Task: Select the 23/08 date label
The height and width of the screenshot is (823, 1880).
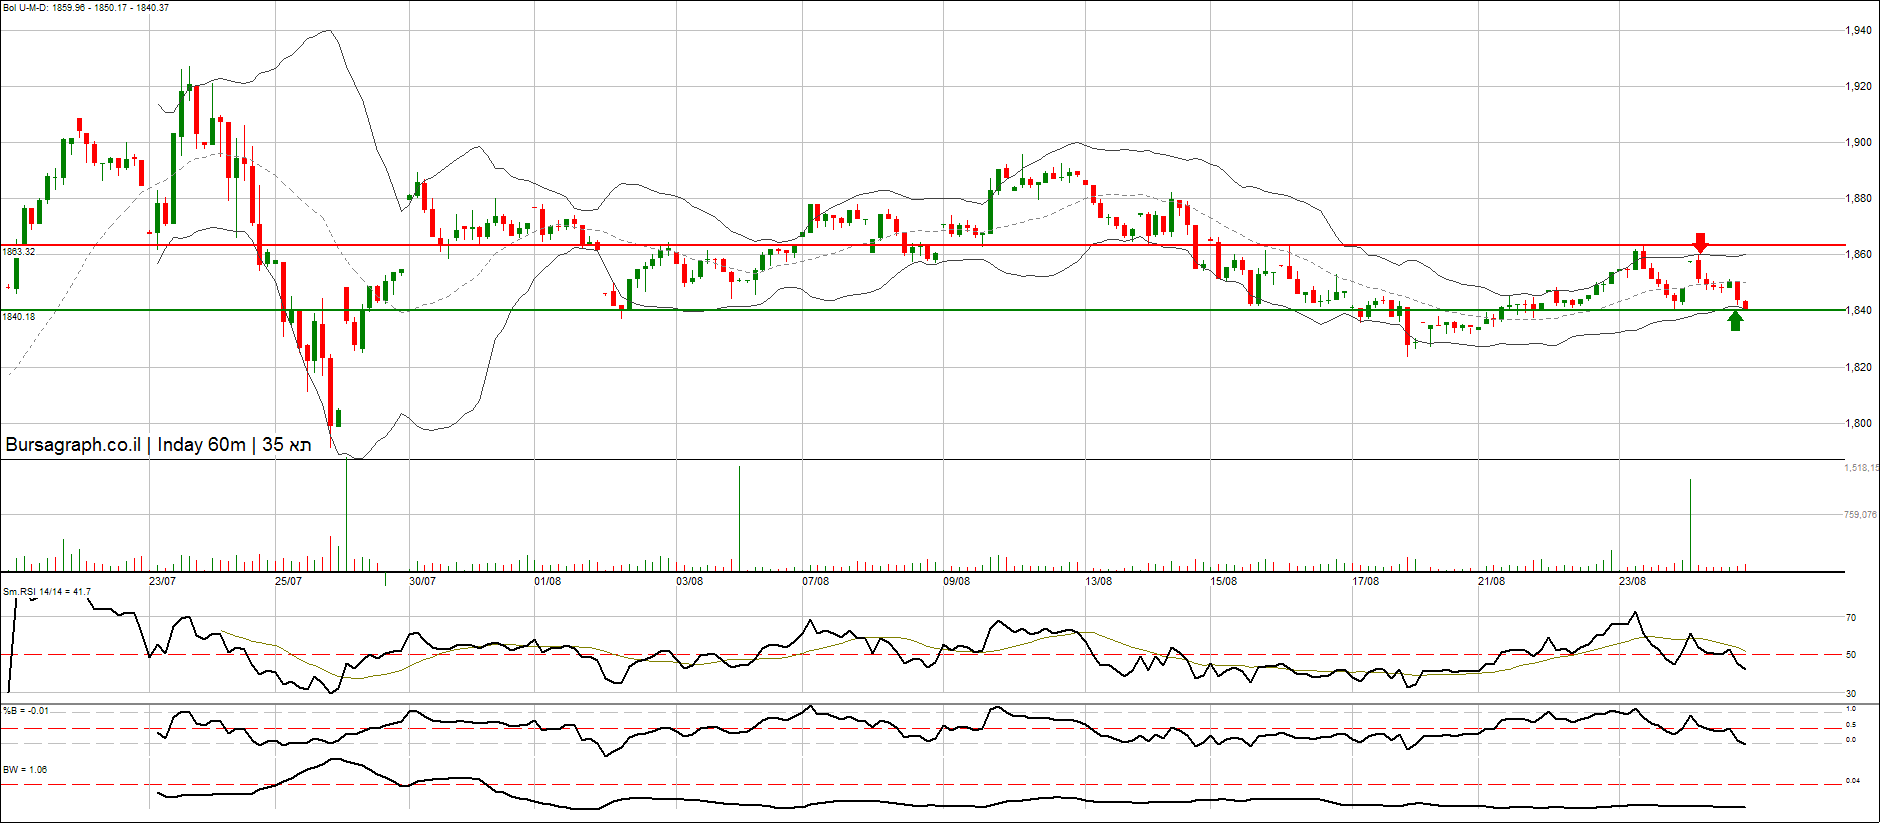Action: (1632, 581)
